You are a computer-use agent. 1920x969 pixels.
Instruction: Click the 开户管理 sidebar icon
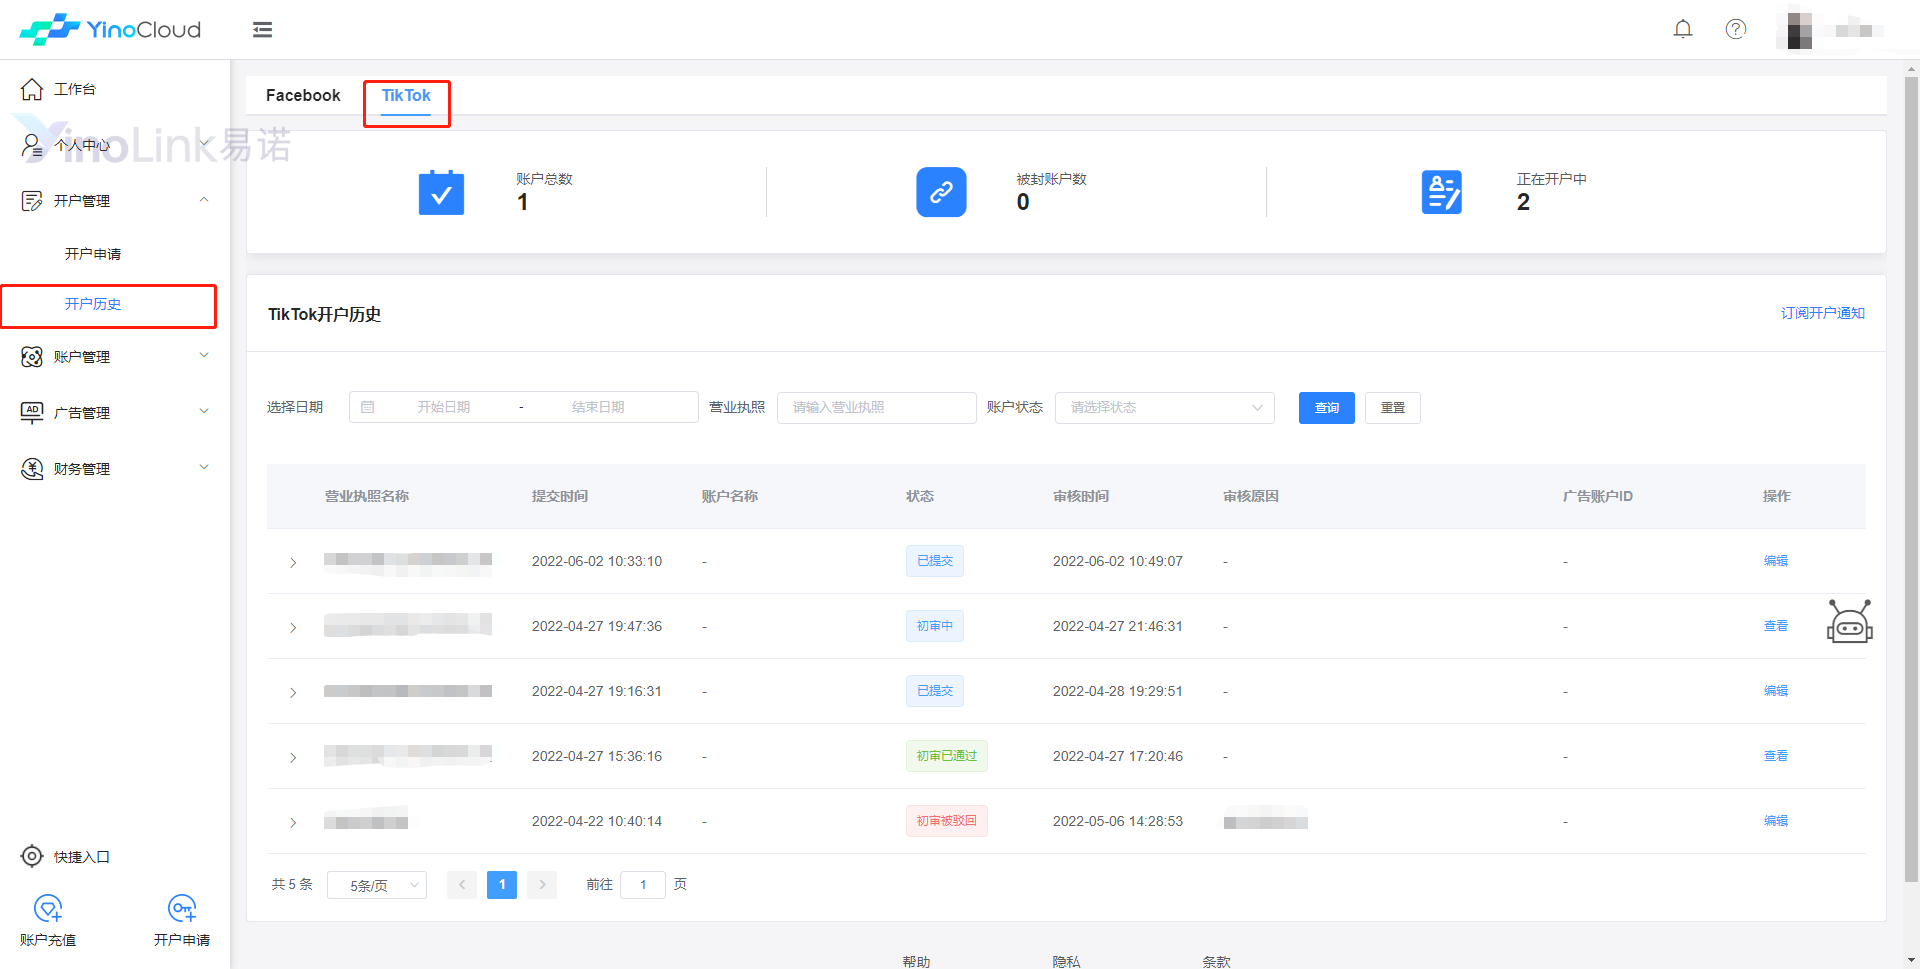(32, 201)
